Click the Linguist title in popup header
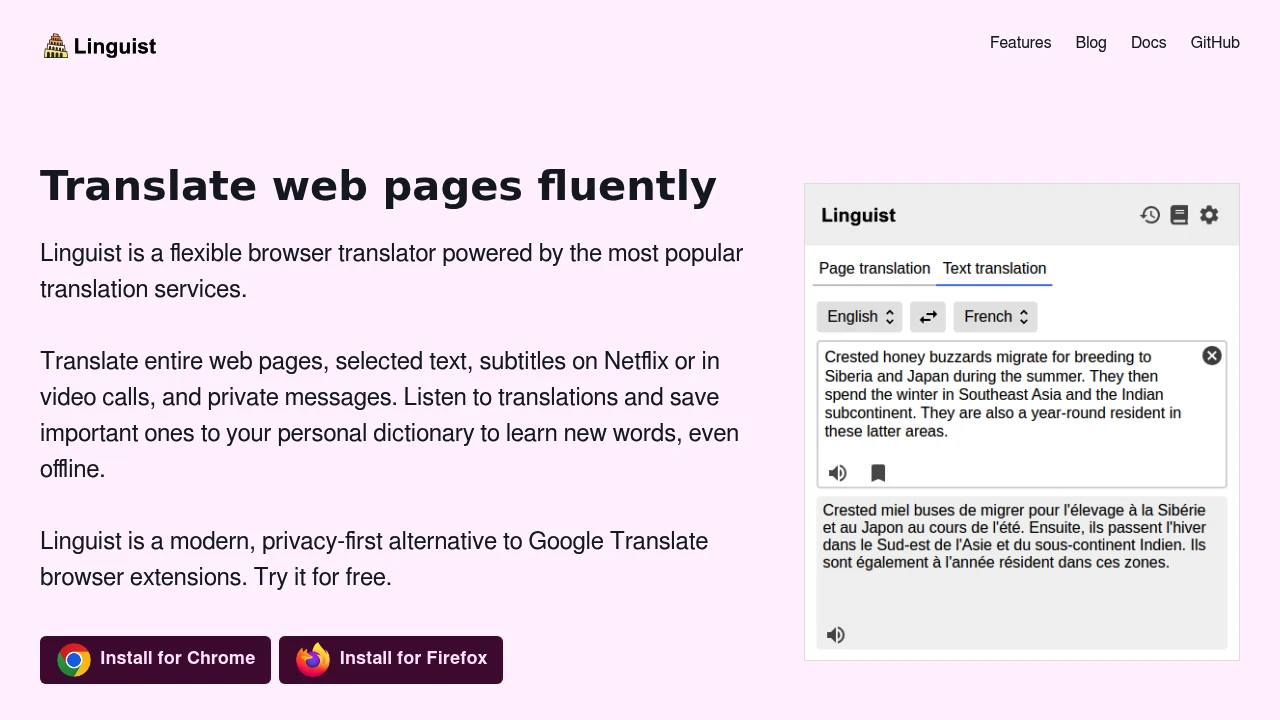This screenshot has width=1280, height=720. tap(858, 215)
